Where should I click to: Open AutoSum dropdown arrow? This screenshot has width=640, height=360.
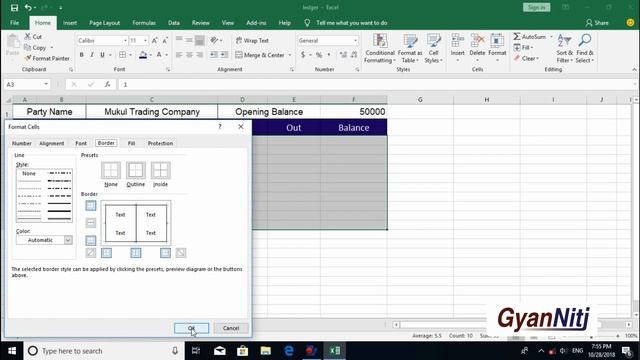tap(551, 37)
